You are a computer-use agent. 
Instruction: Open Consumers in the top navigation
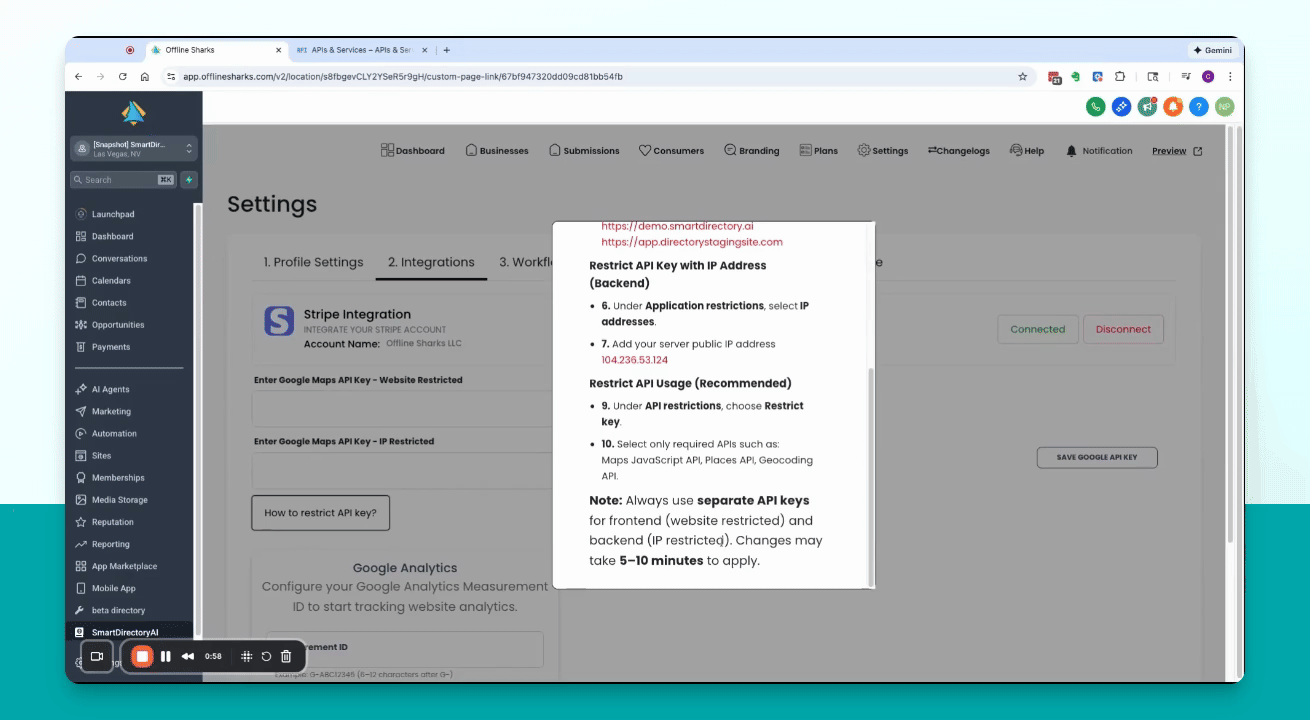[671, 150]
